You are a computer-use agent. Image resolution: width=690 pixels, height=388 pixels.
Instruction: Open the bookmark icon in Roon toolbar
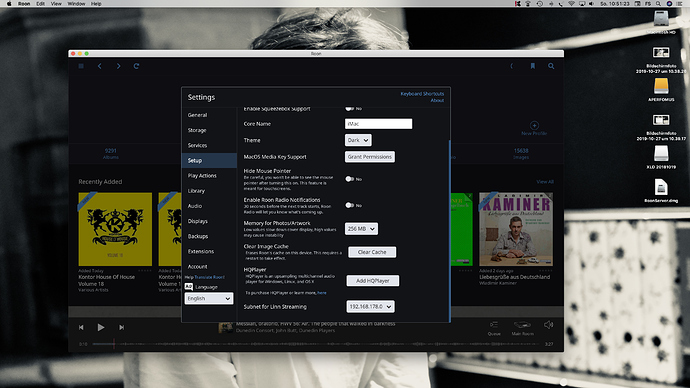[532, 66]
